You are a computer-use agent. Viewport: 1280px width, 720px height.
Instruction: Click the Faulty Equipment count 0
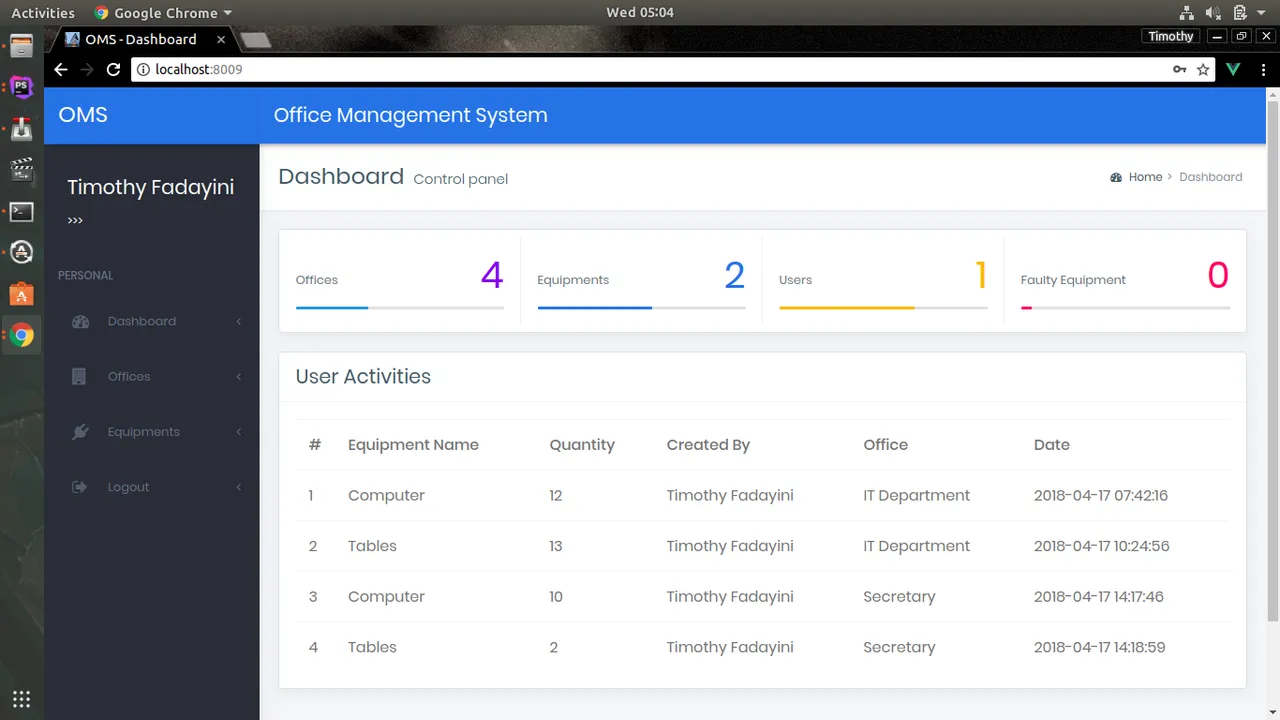click(x=1218, y=275)
